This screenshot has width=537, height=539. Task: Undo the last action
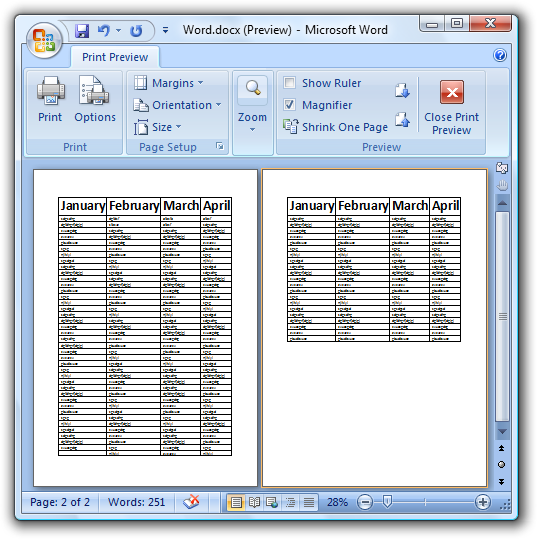coord(103,31)
